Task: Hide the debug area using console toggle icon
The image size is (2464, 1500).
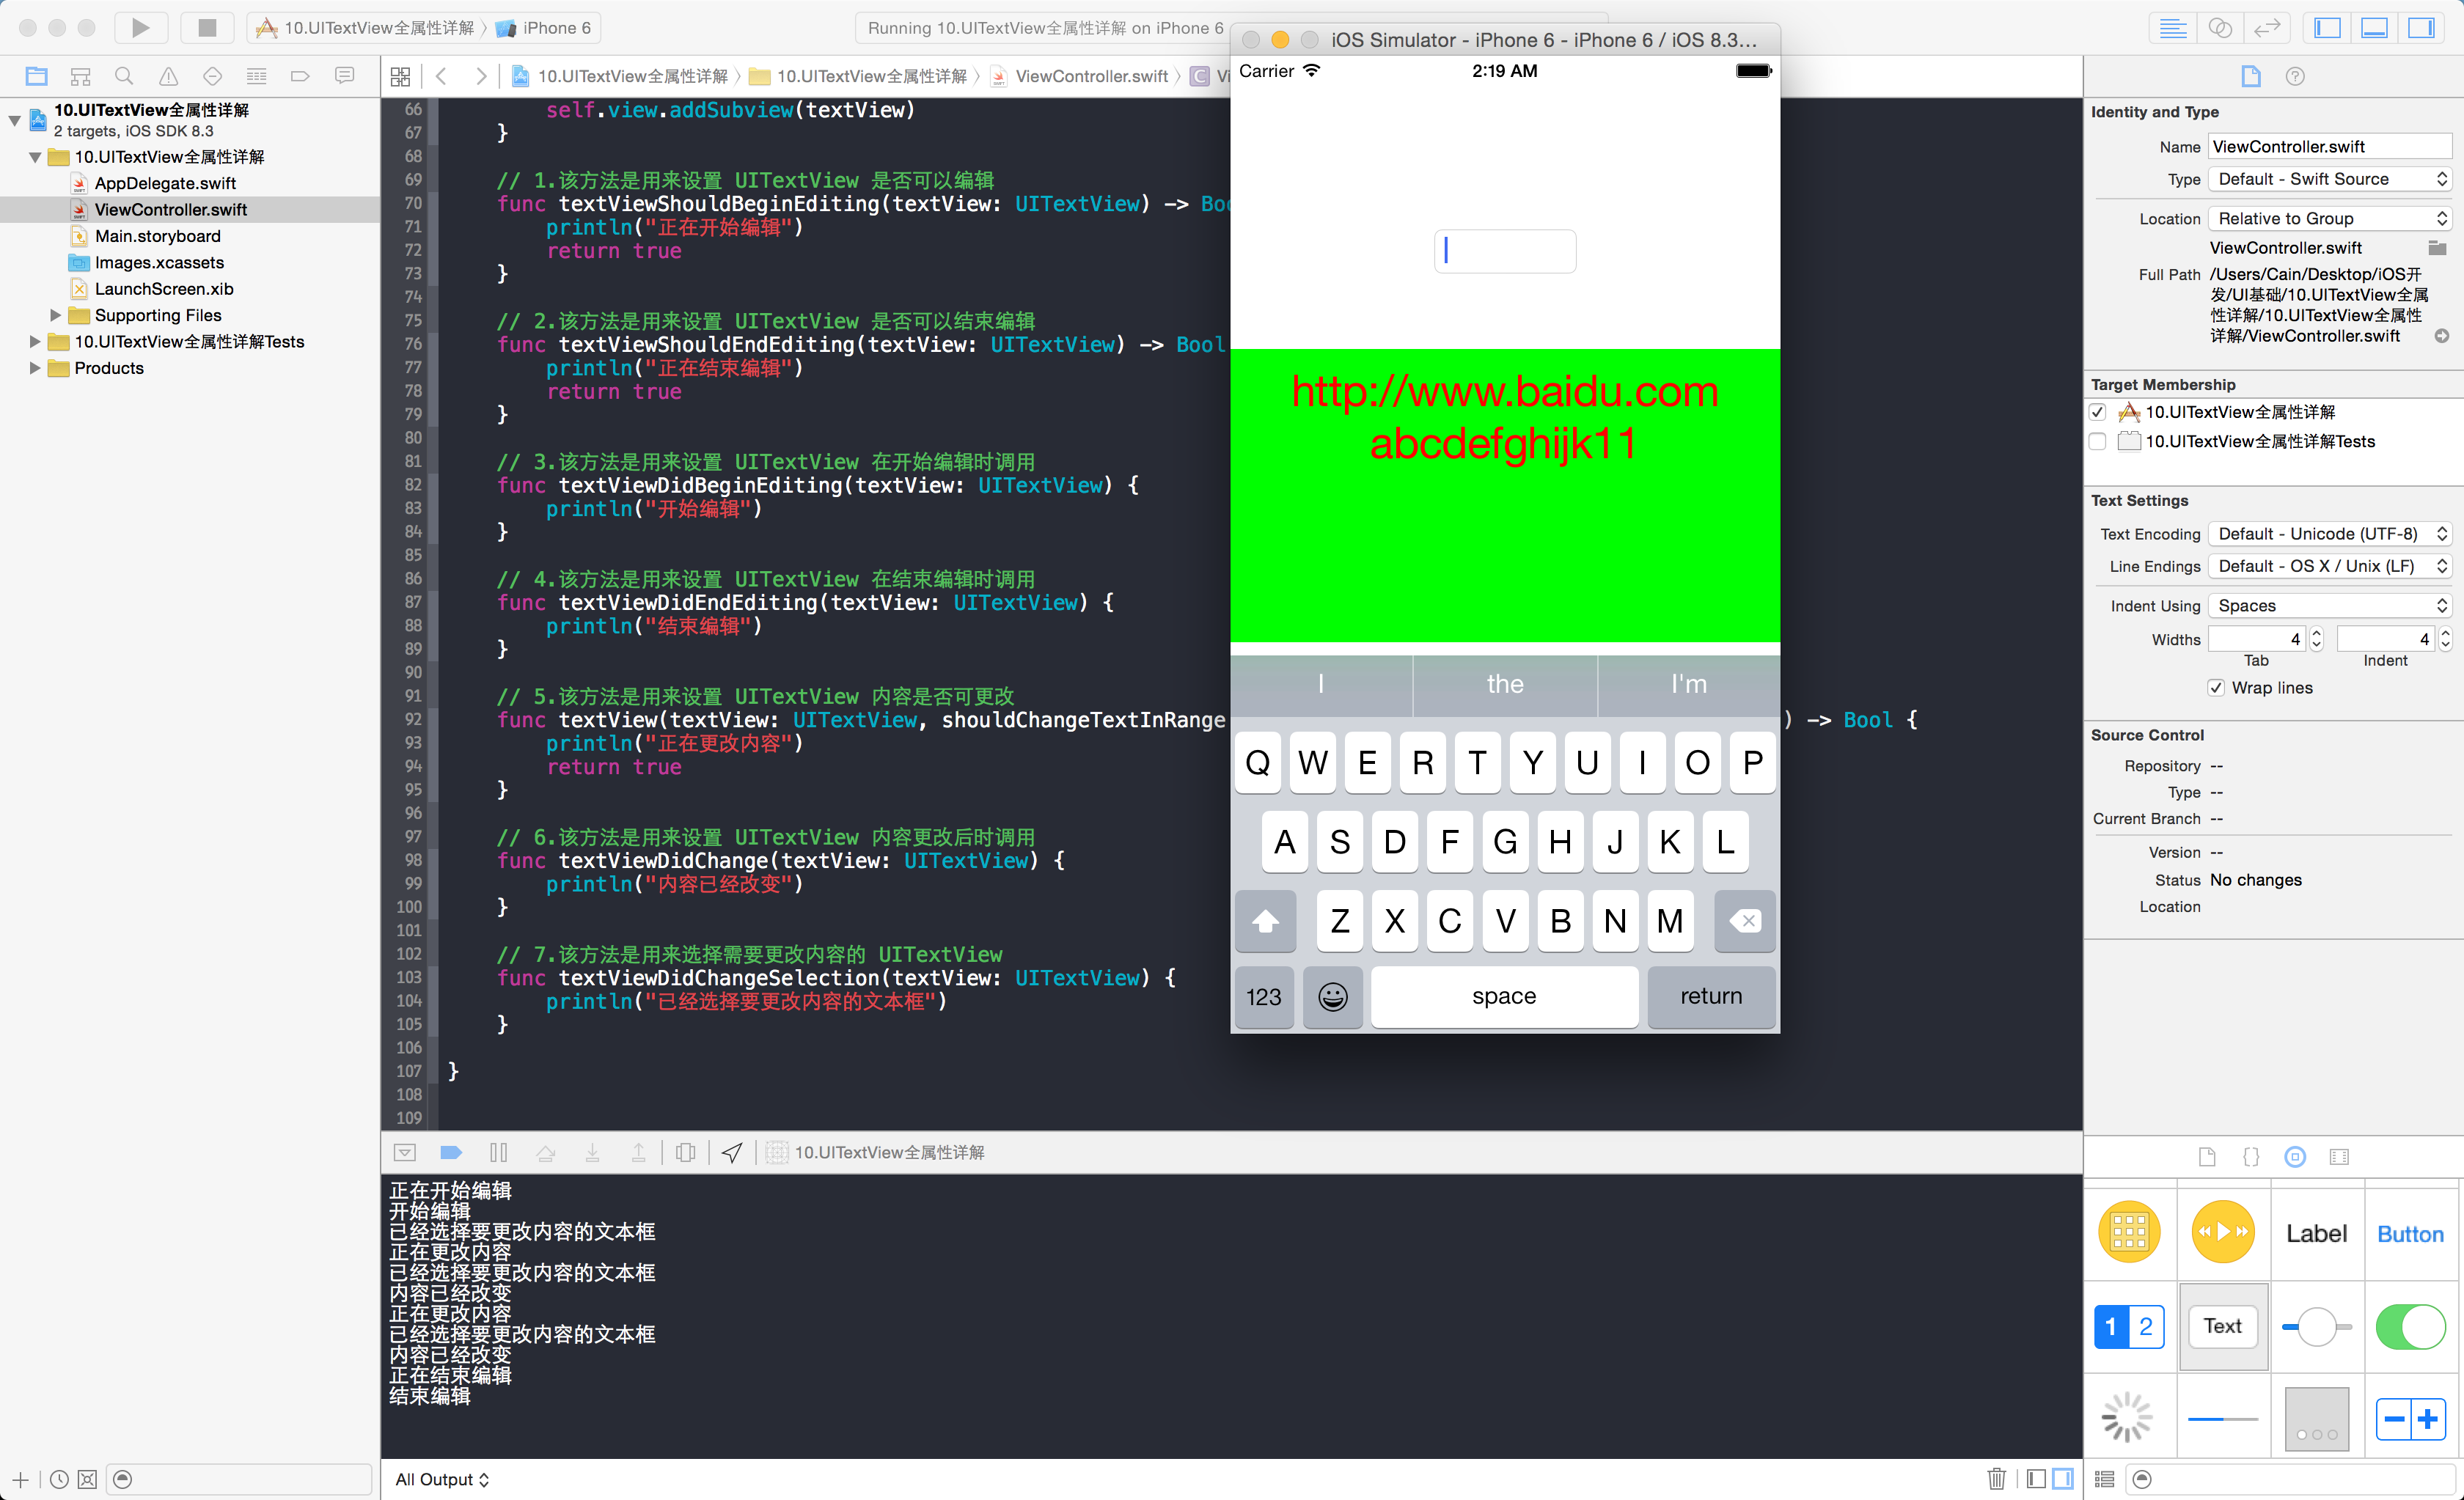Action: pos(405,1152)
